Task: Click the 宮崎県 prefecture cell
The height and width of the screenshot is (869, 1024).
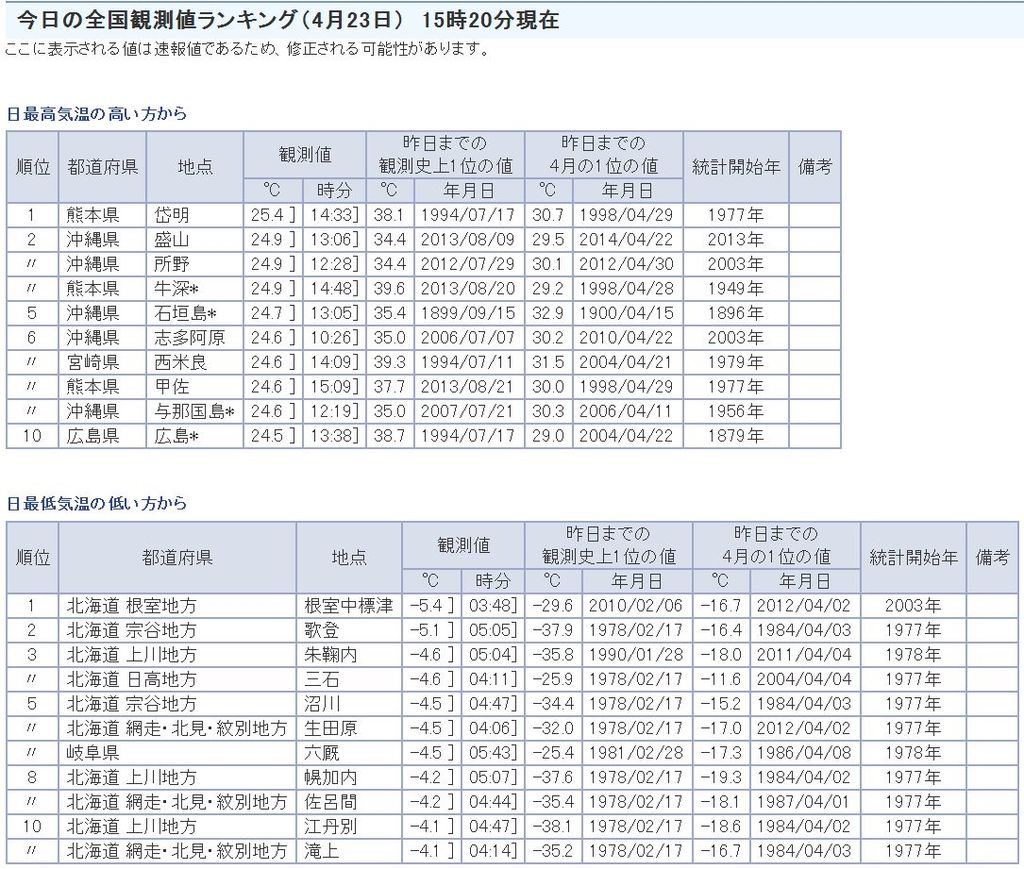Action: tap(93, 362)
